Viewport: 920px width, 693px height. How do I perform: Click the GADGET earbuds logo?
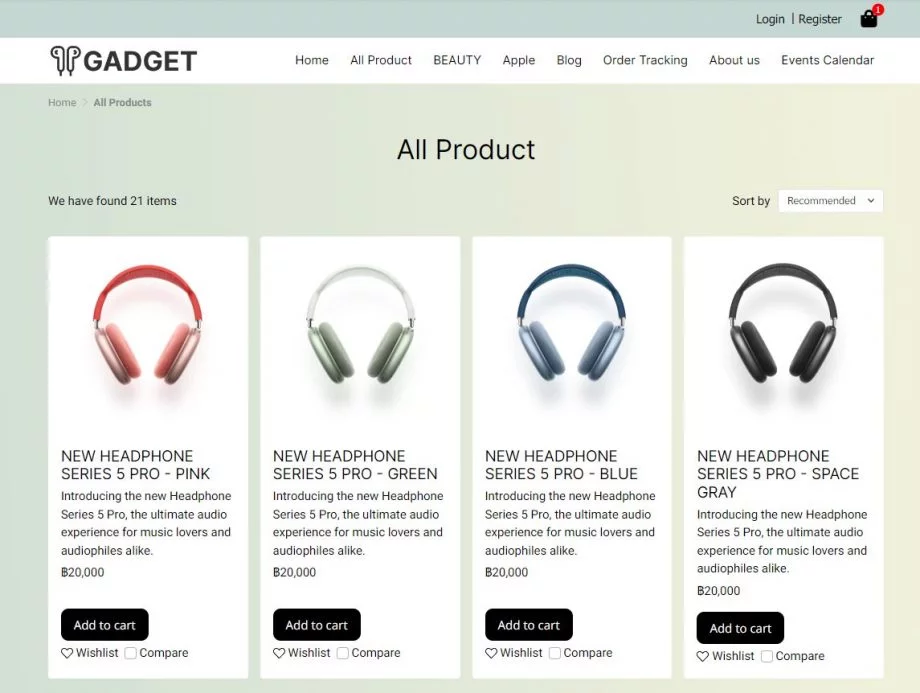click(124, 61)
